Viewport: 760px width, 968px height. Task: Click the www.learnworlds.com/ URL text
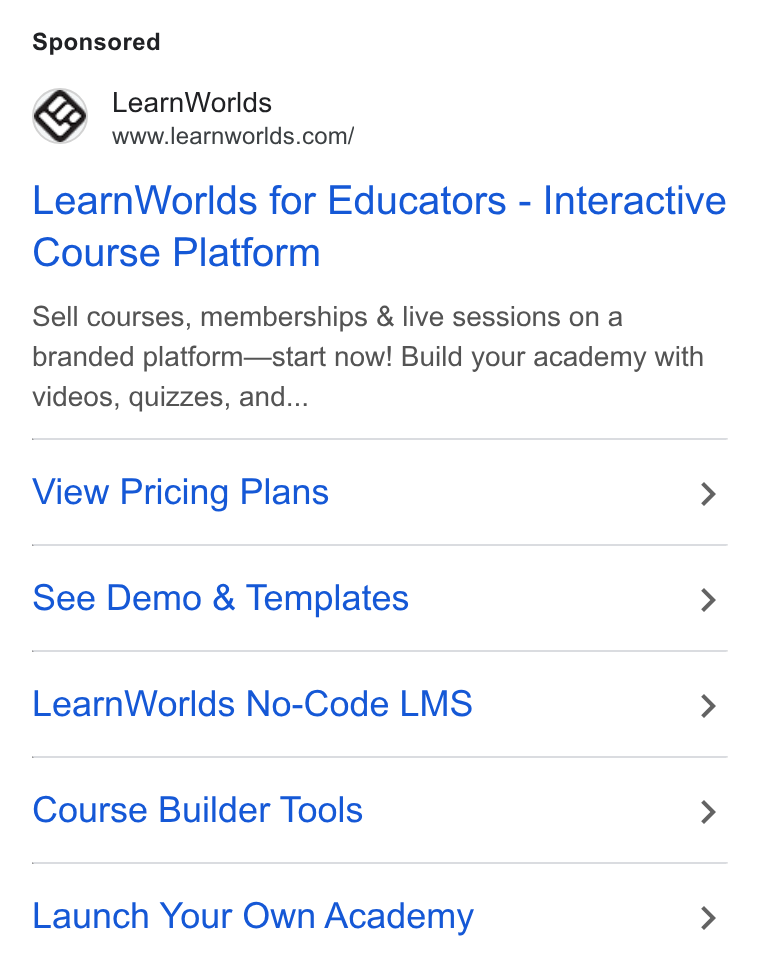(233, 136)
